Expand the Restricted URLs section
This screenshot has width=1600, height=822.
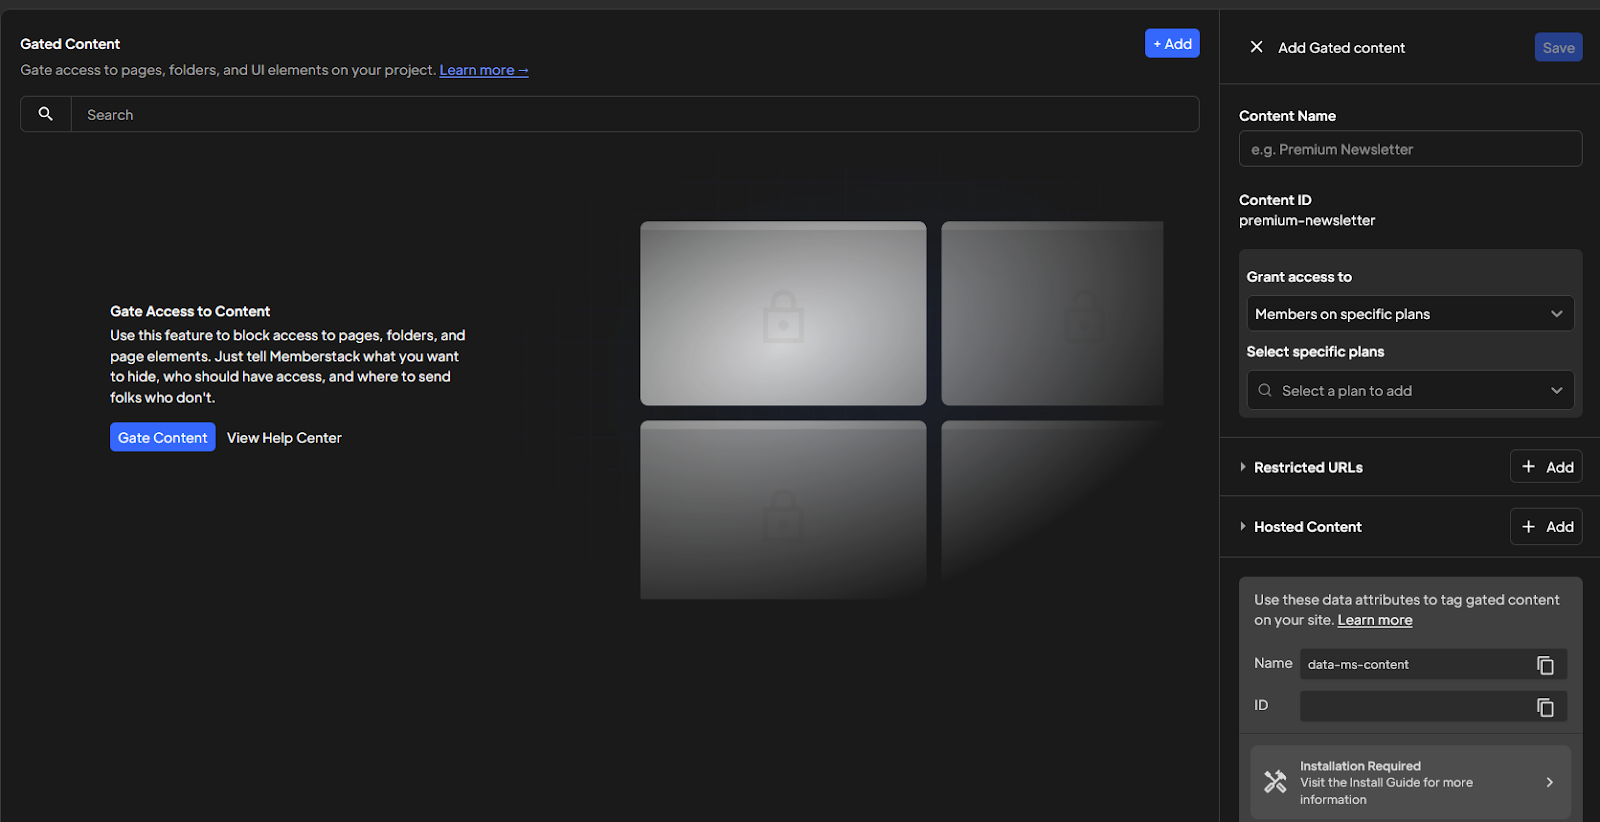1243,467
